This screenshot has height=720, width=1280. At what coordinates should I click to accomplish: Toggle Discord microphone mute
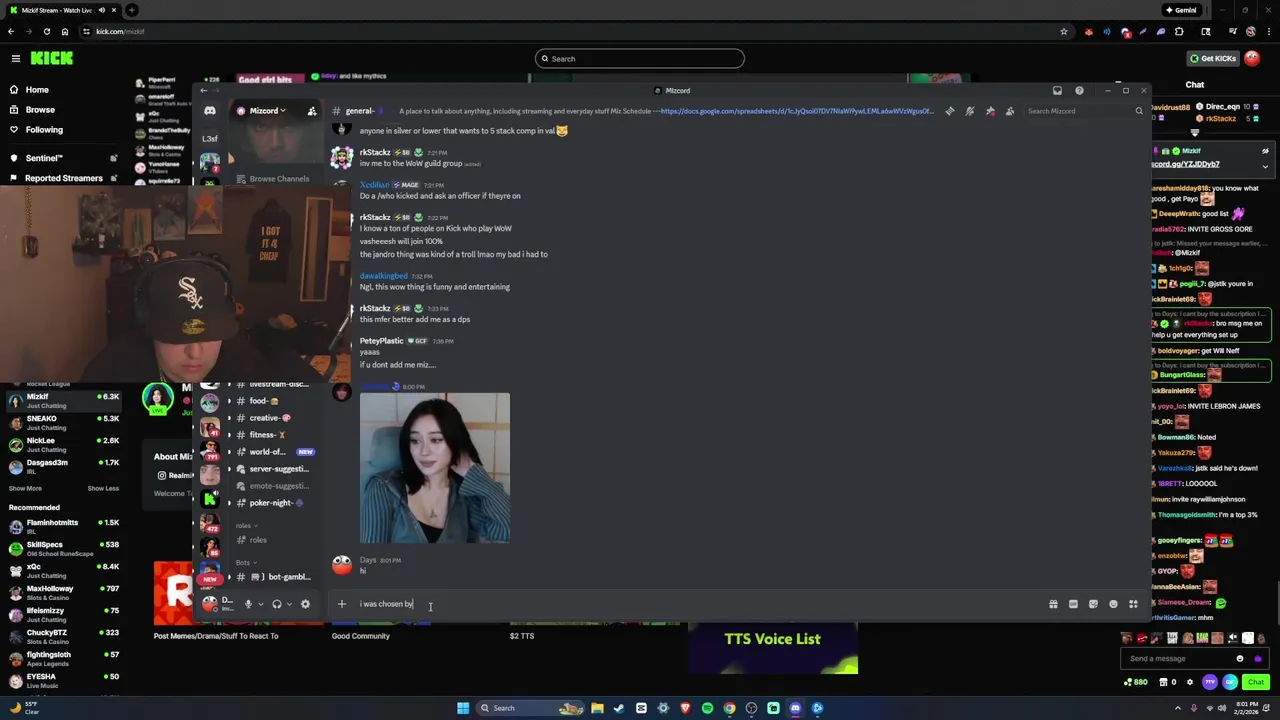pos(248,604)
